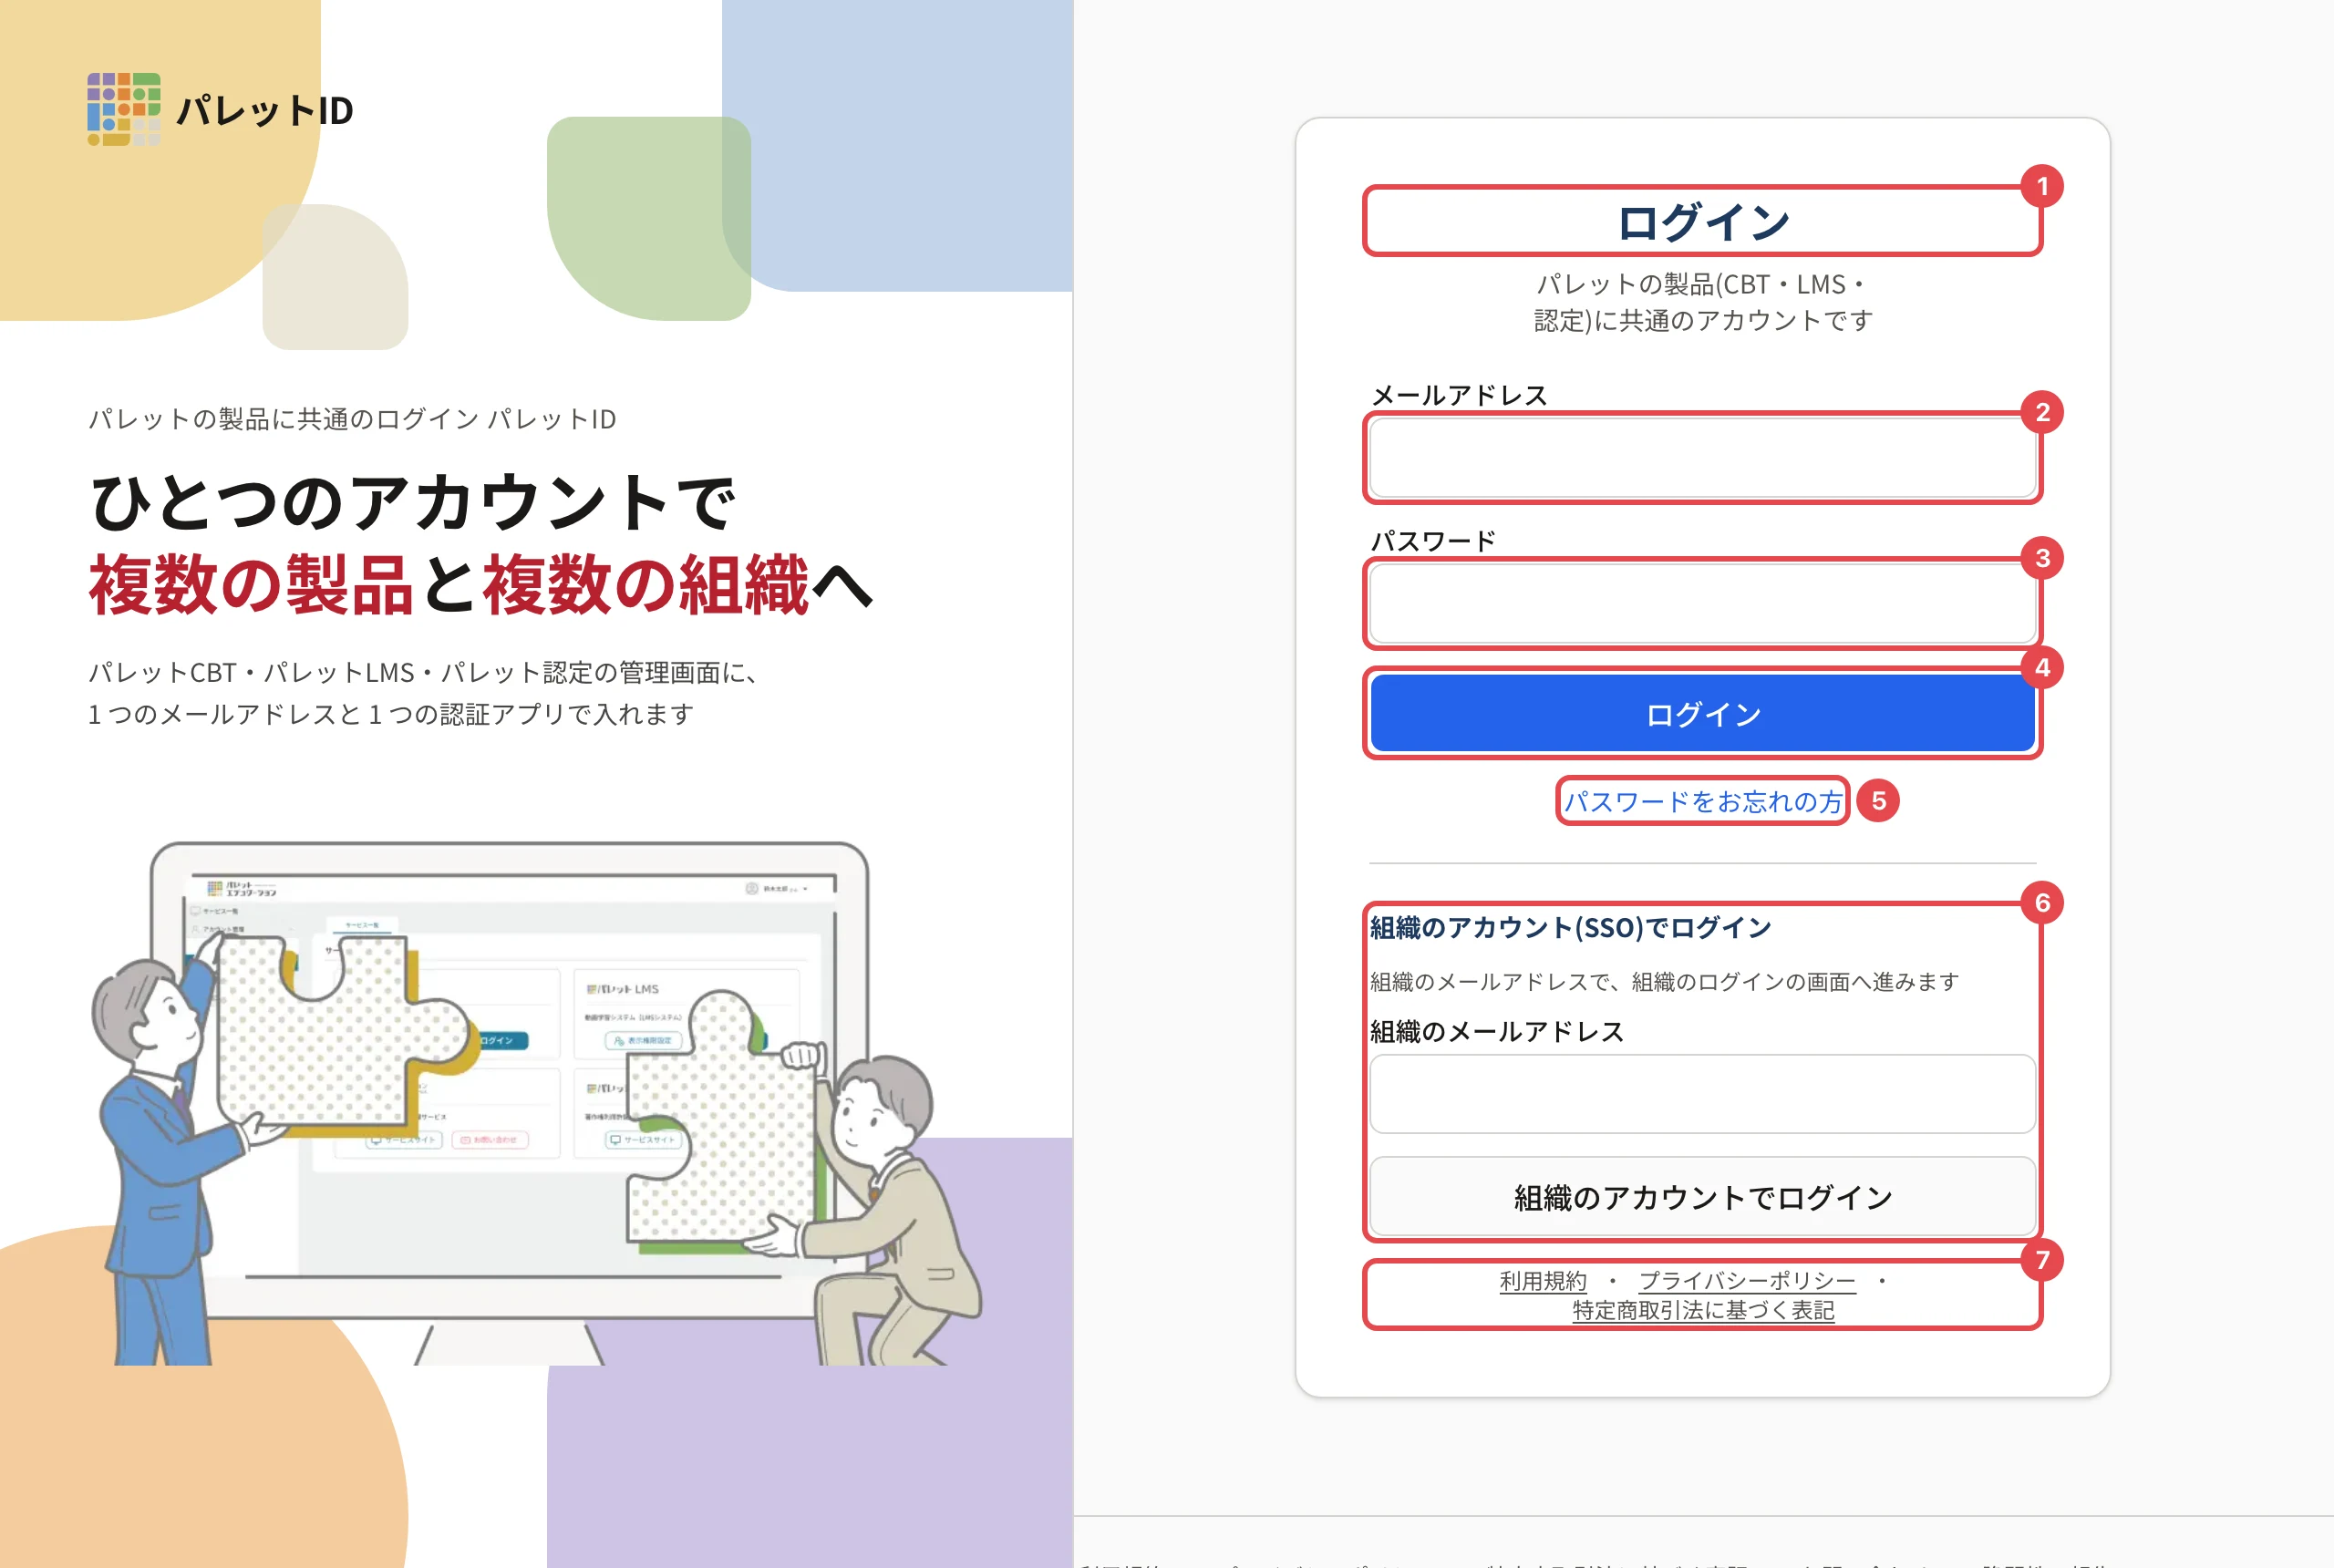Click the ログイン heading text
This screenshot has height=1568, width=2334.
point(1702,221)
